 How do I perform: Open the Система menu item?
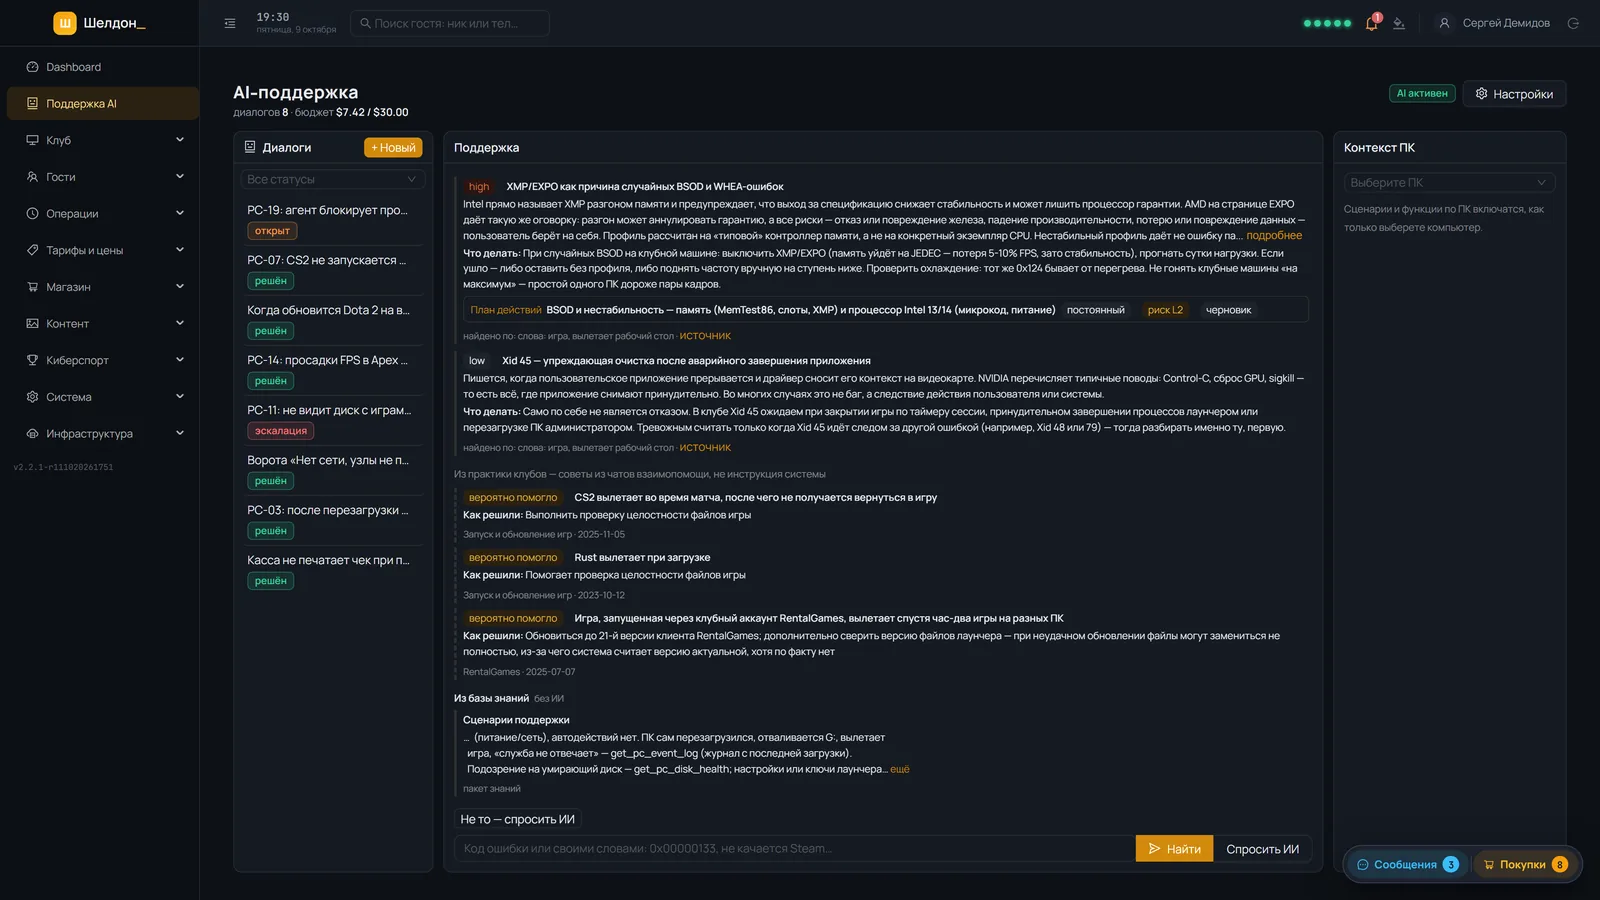pyautogui.click(x=103, y=397)
